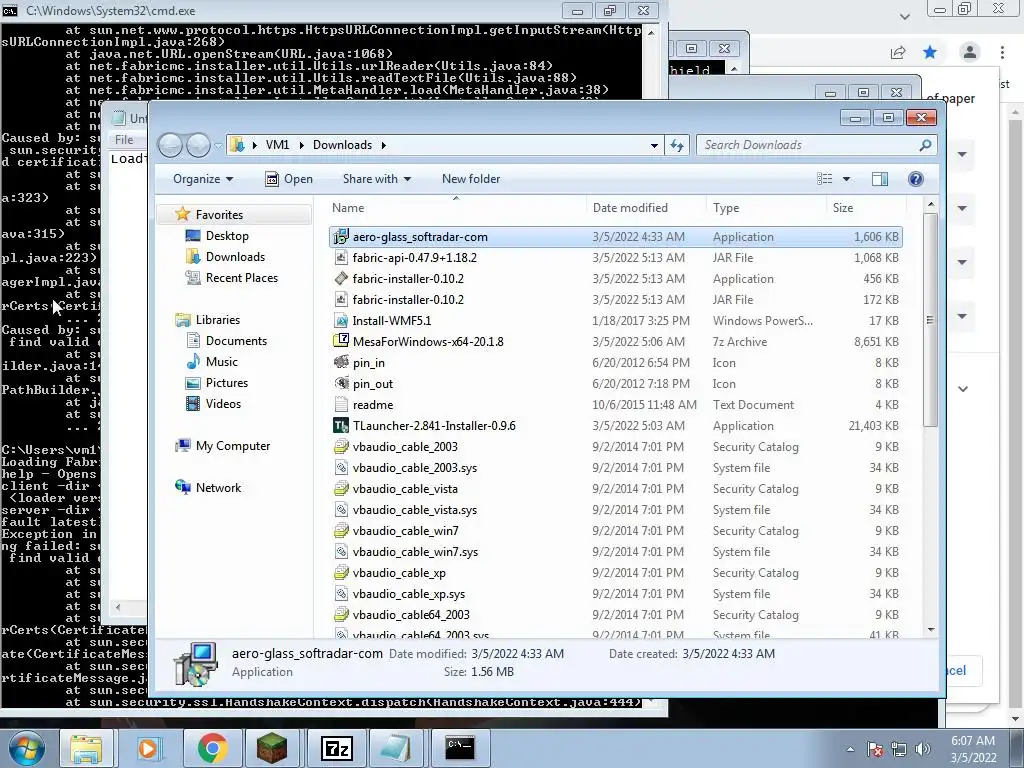This screenshot has width=1024, height=768.
Task: Click the cmd.exe taskbar icon
Action: point(459,748)
